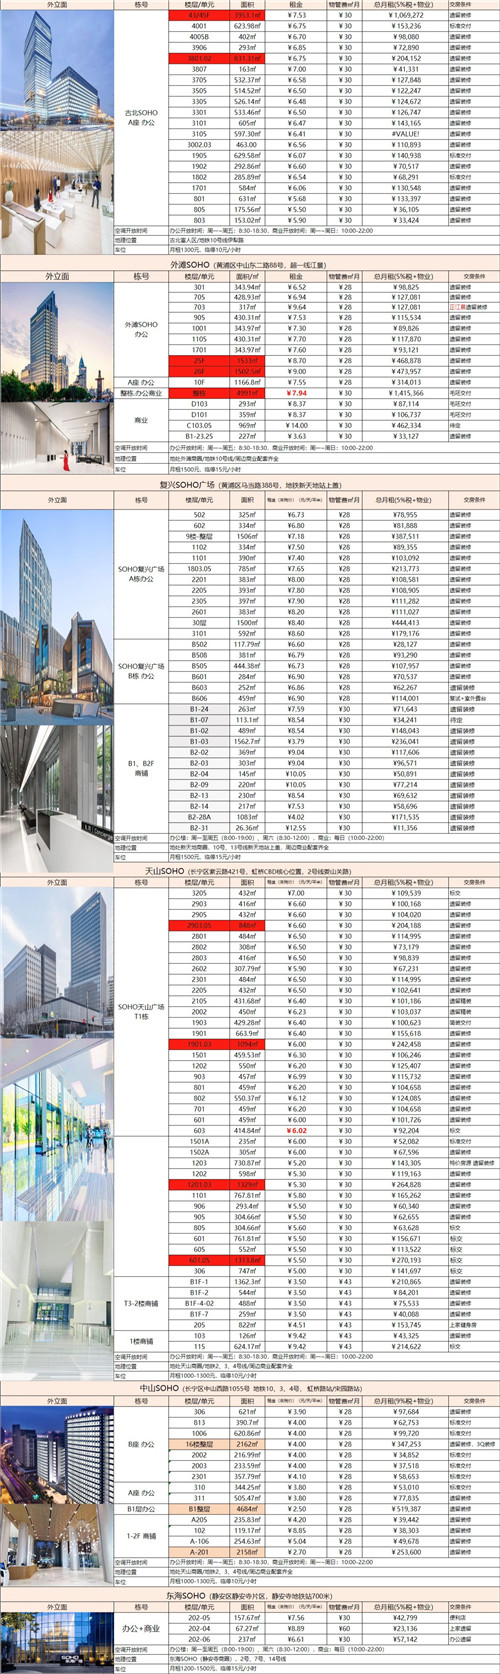Click the #VALUE! error cell
This screenshot has width=500, height=1674.
tap(407, 135)
